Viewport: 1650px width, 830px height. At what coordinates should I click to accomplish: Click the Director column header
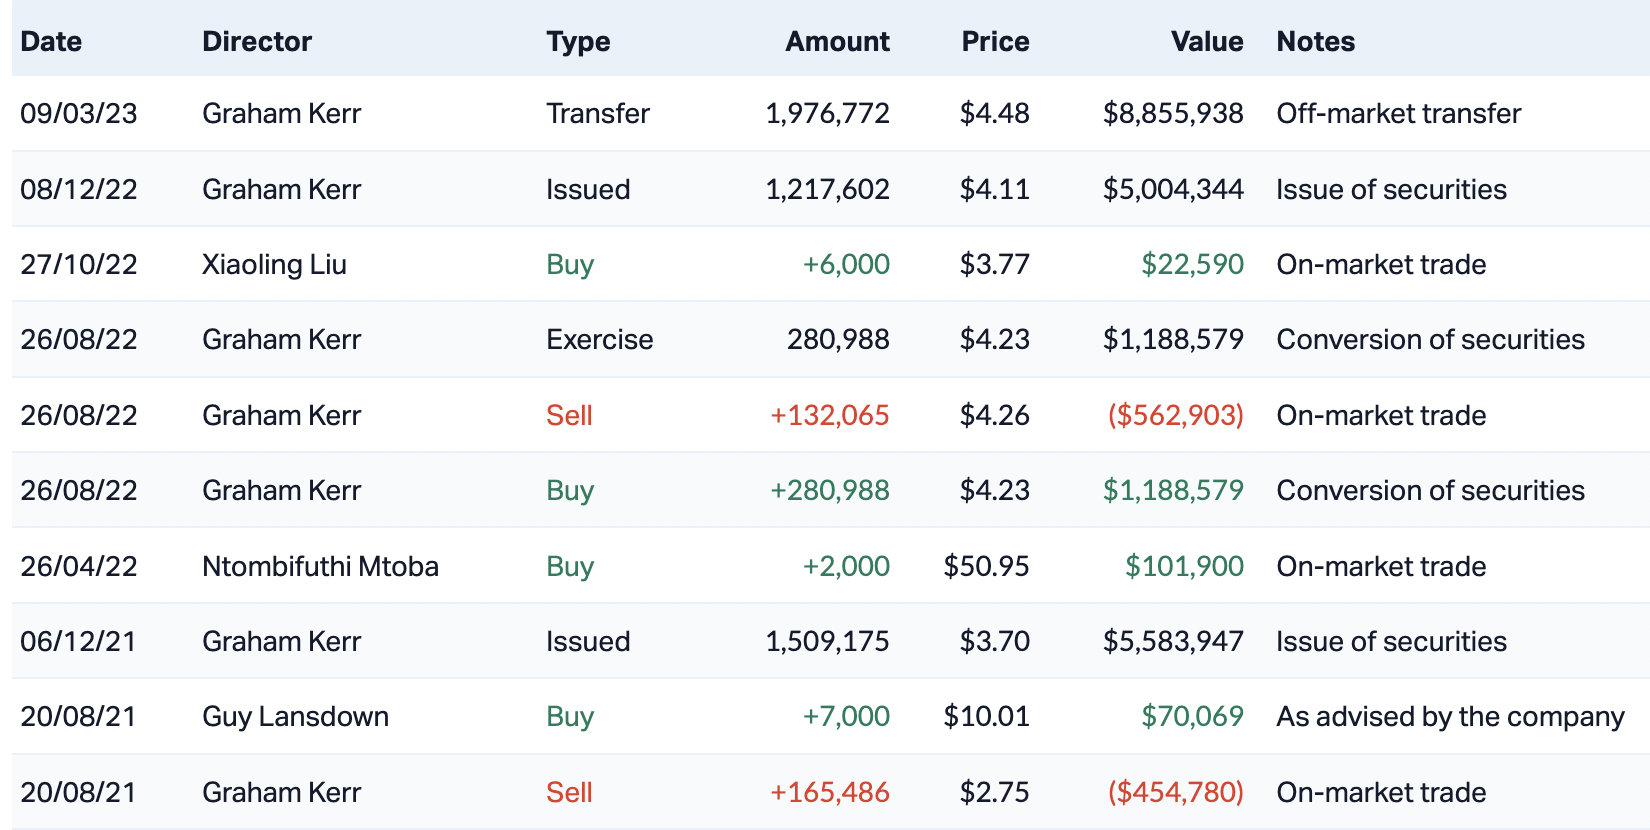pyautogui.click(x=257, y=41)
